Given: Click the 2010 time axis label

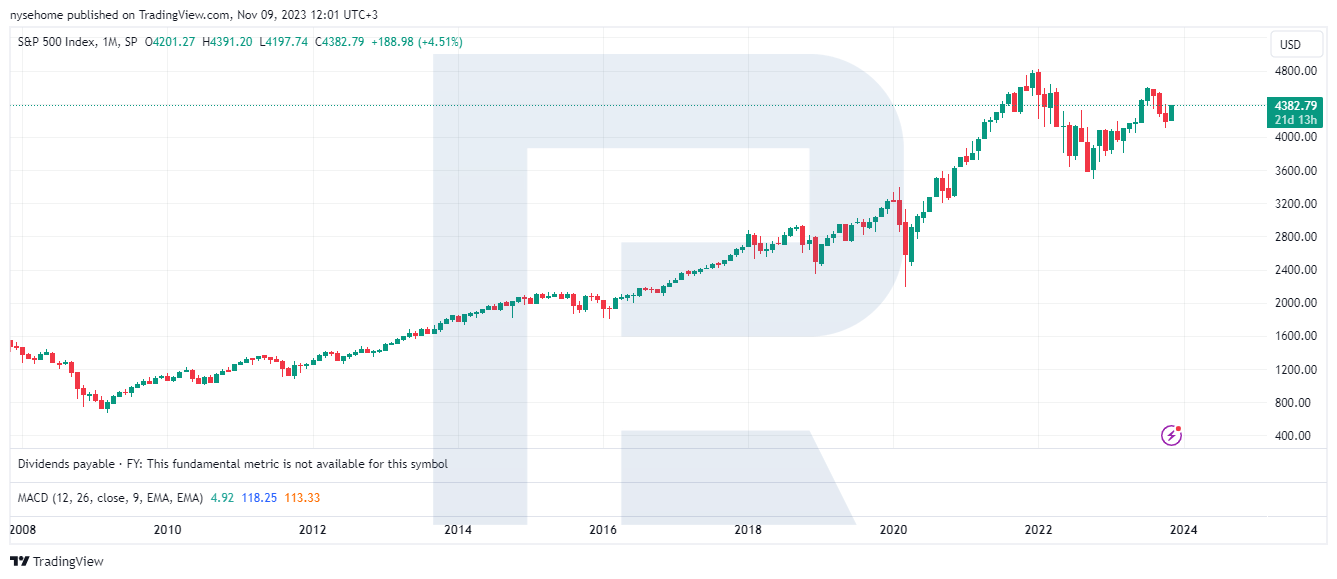Looking at the screenshot, I should [x=167, y=530].
